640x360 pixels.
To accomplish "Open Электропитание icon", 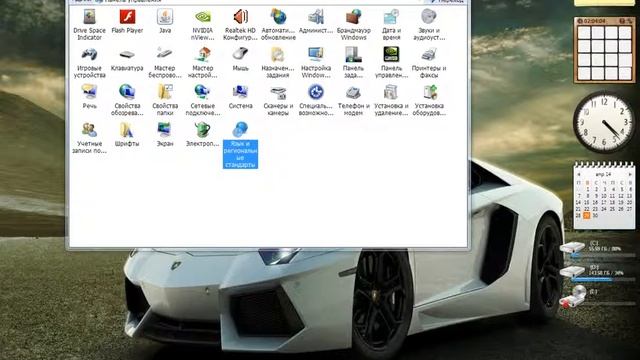I will tap(202, 135).
